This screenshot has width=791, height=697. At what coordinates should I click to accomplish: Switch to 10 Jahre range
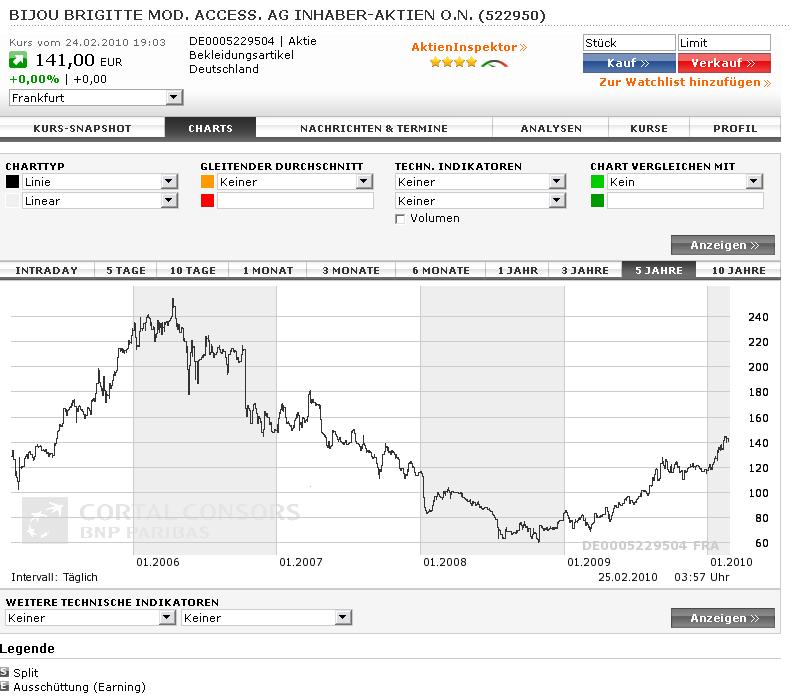[739, 270]
